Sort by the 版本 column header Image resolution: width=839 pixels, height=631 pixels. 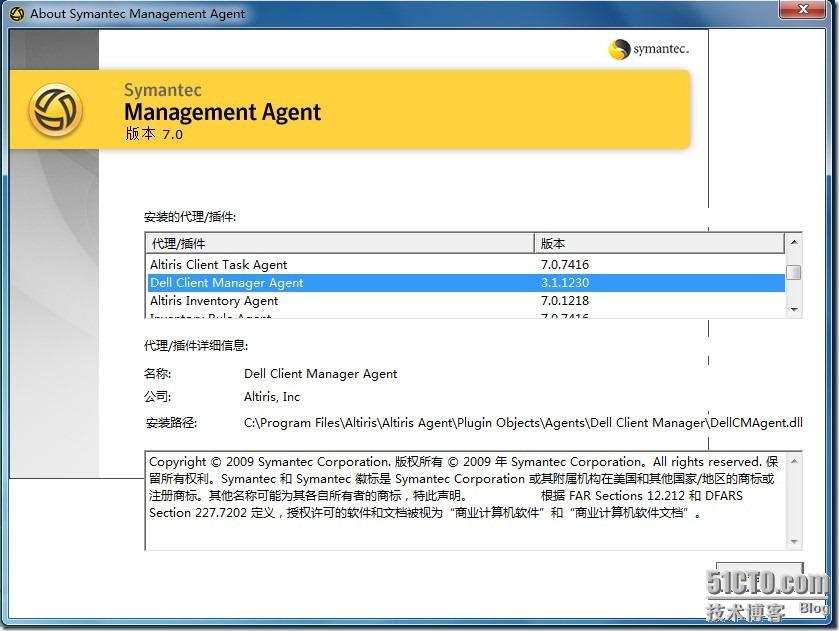(660, 244)
